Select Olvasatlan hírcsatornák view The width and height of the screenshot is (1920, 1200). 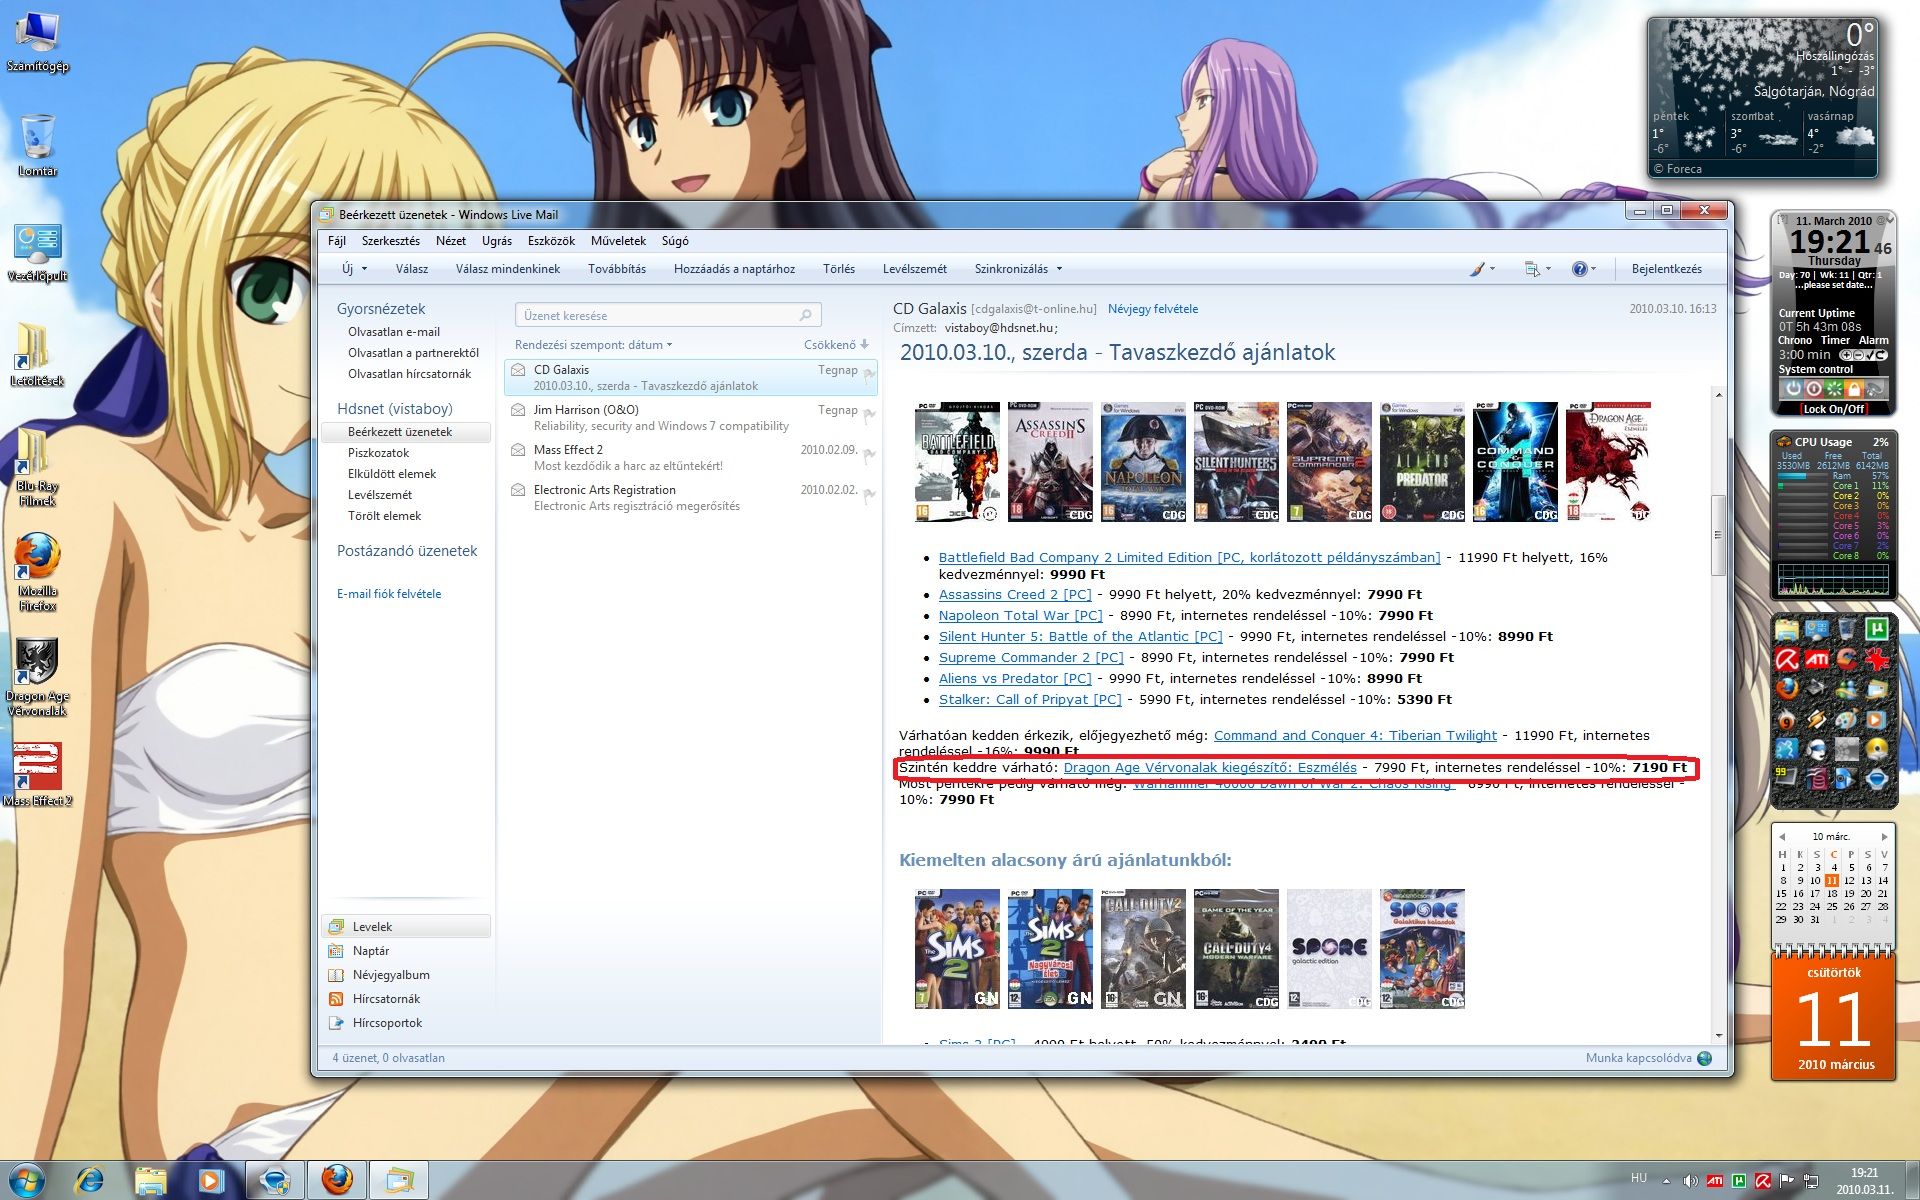click(x=409, y=374)
